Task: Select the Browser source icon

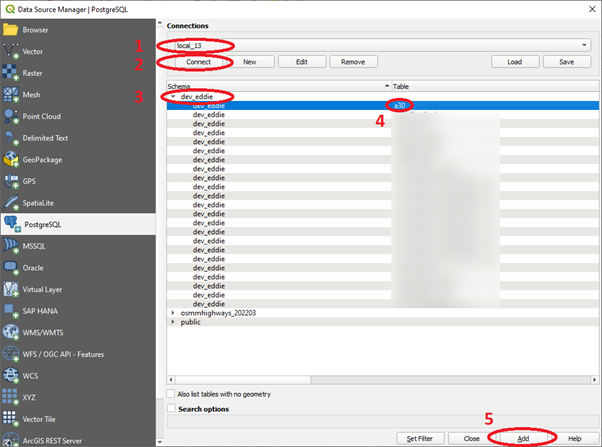Action: [12, 29]
